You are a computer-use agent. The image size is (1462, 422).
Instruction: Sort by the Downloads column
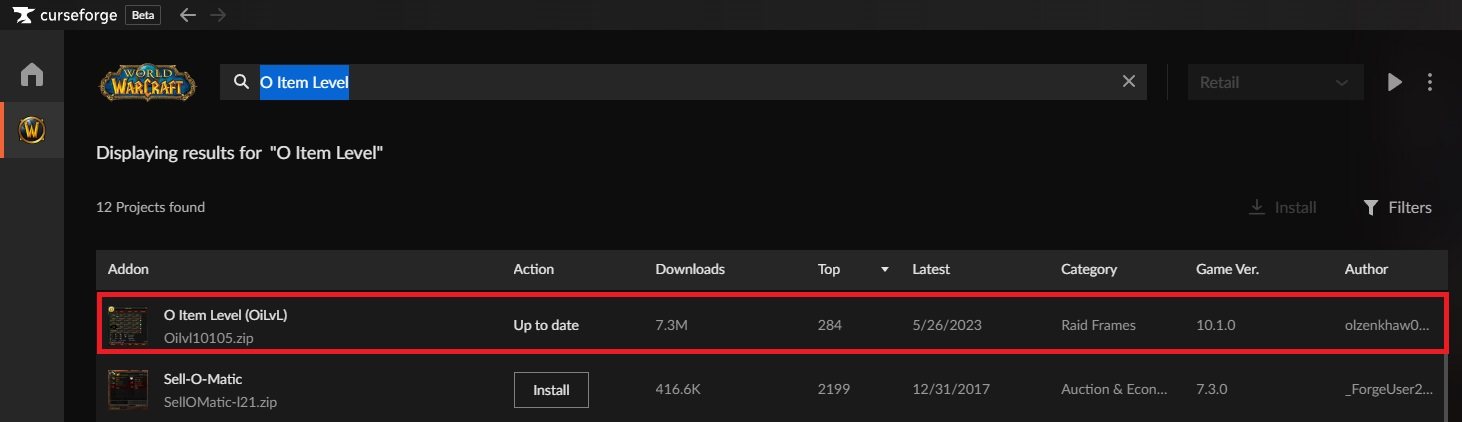(x=690, y=269)
